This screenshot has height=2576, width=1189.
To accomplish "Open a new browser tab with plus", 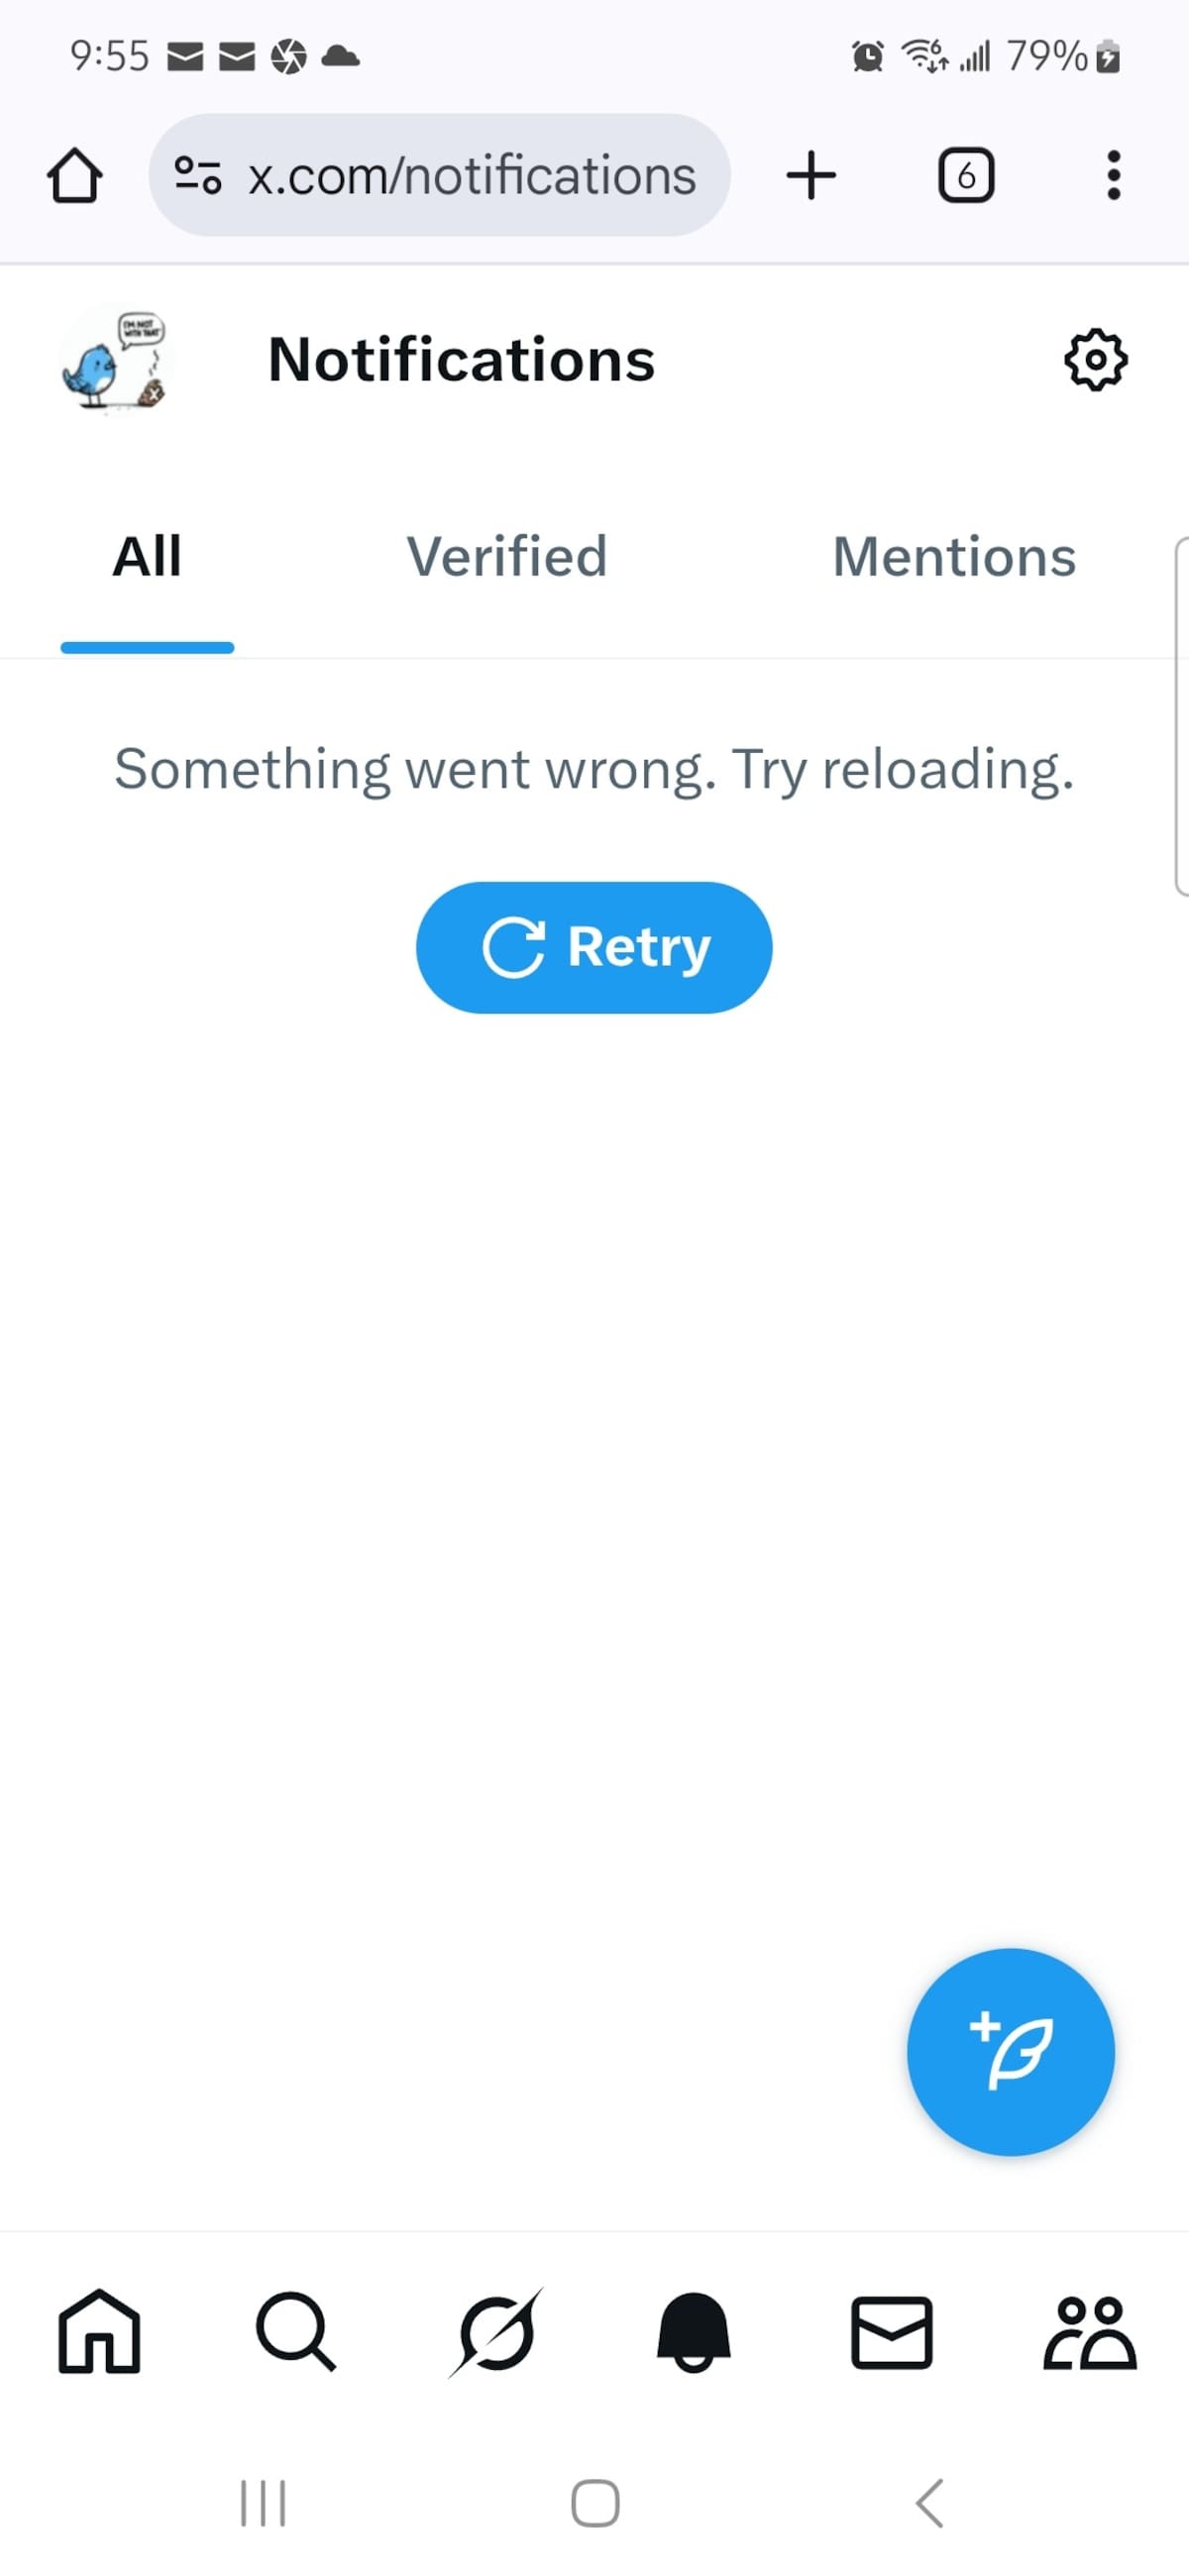I will click(811, 175).
